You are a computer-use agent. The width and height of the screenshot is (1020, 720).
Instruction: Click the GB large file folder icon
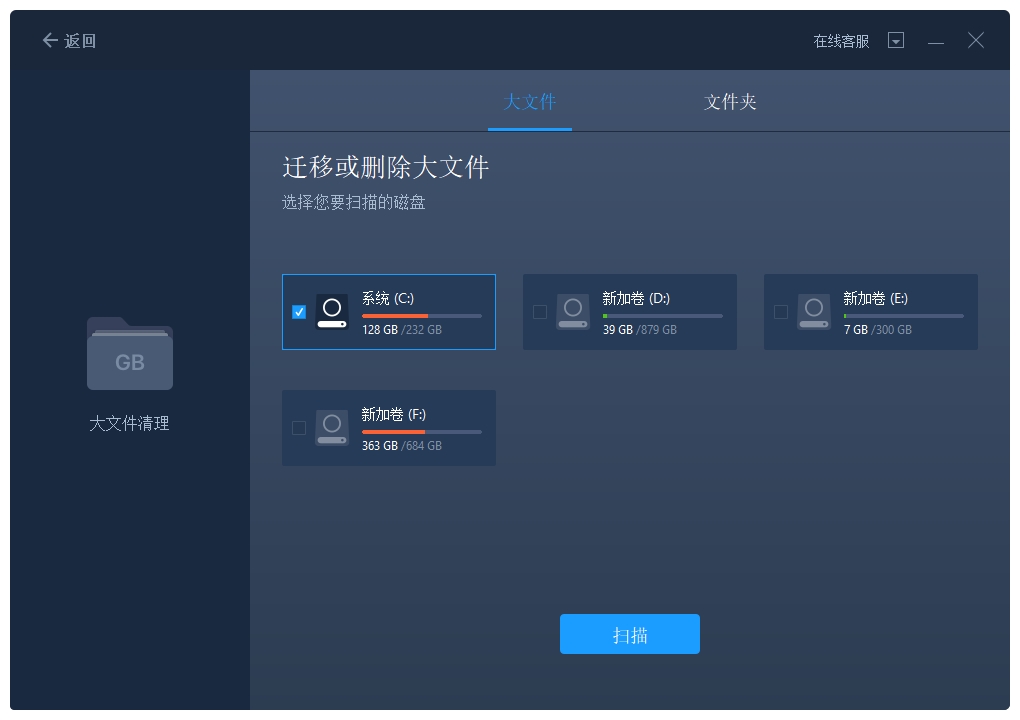click(x=130, y=354)
